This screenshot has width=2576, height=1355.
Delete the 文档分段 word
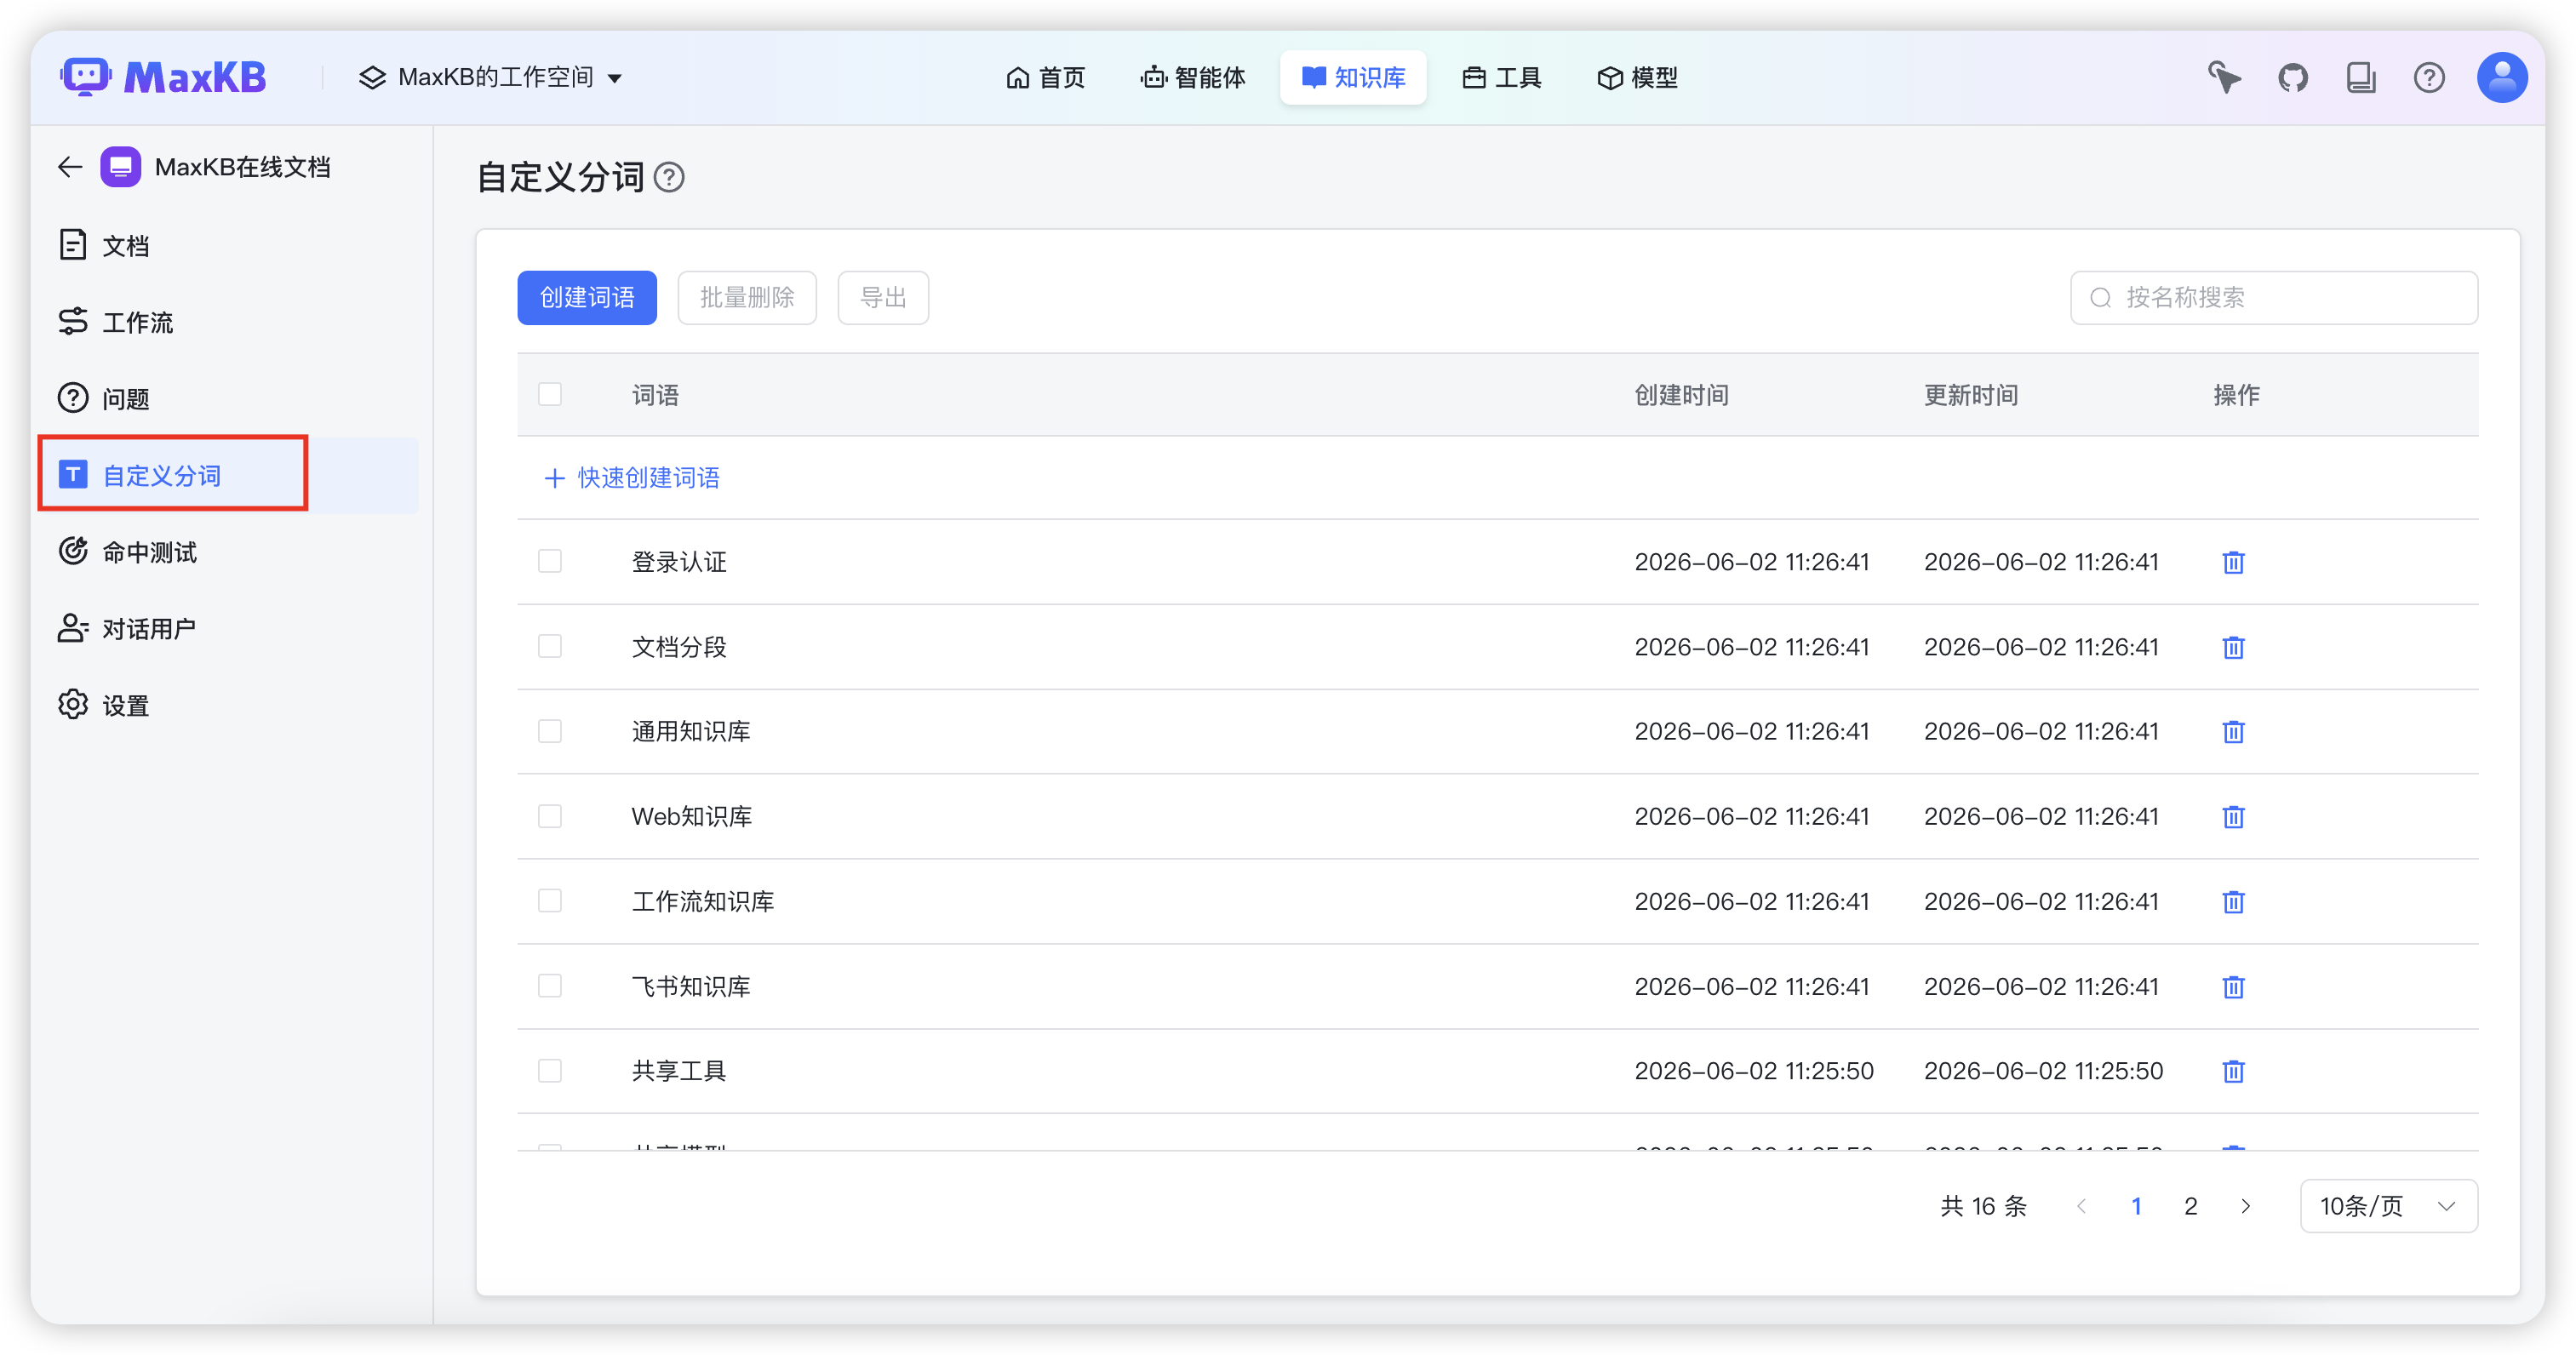click(x=2233, y=647)
